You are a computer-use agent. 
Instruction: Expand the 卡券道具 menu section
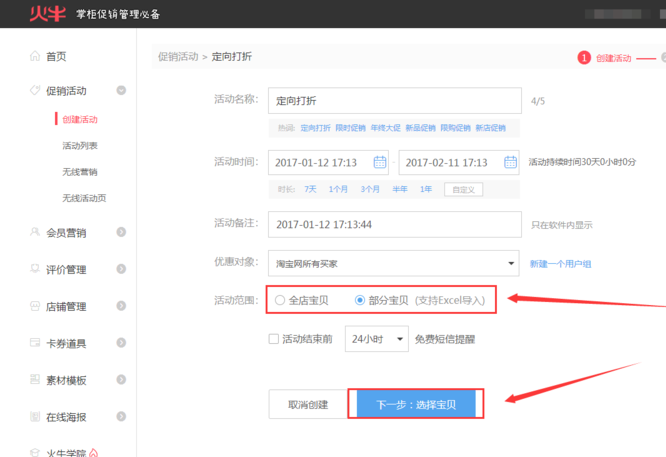121,342
